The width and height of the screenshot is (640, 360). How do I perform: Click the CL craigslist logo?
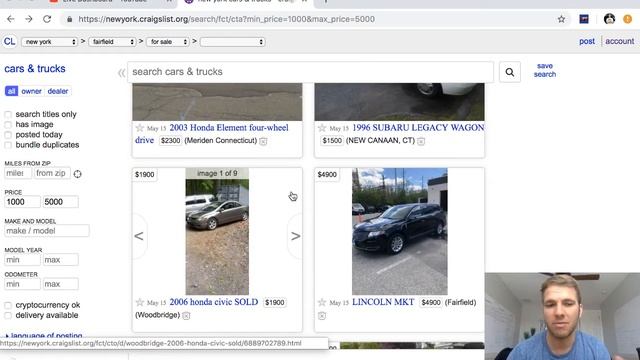click(9, 42)
